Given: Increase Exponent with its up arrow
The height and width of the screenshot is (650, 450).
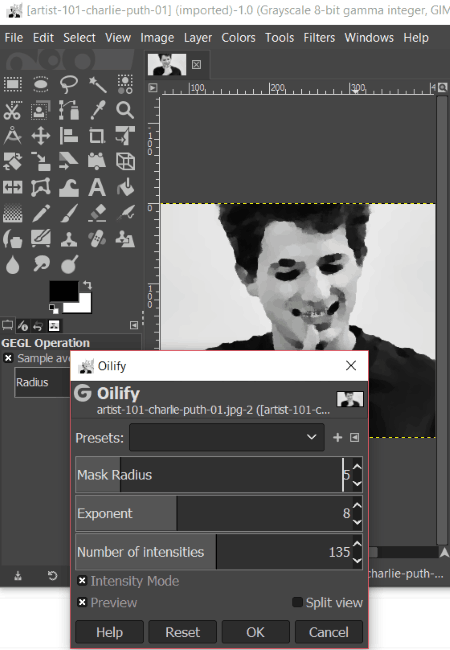Looking at the screenshot, I should pyautogui.click(x=357, y=506).
